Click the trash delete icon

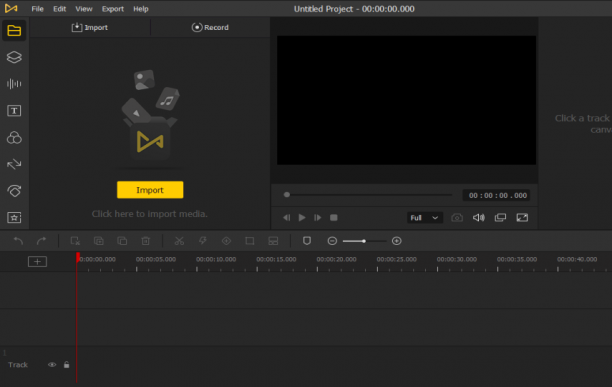point(146,241)
